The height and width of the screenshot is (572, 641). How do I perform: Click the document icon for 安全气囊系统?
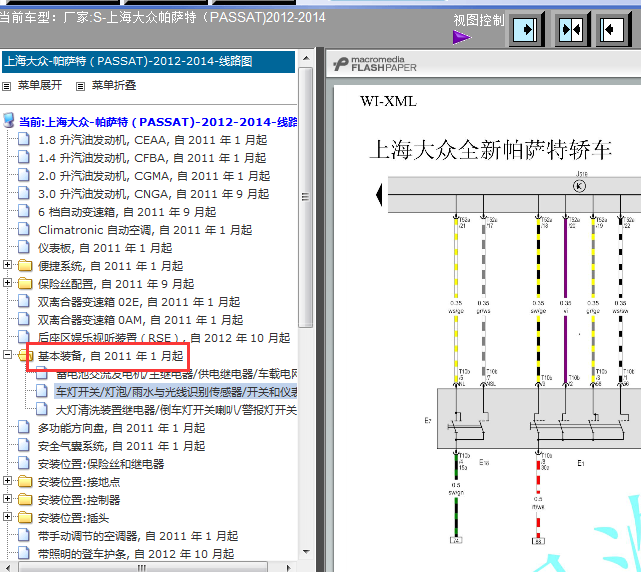pyautogui.click(x=24, y=445)
